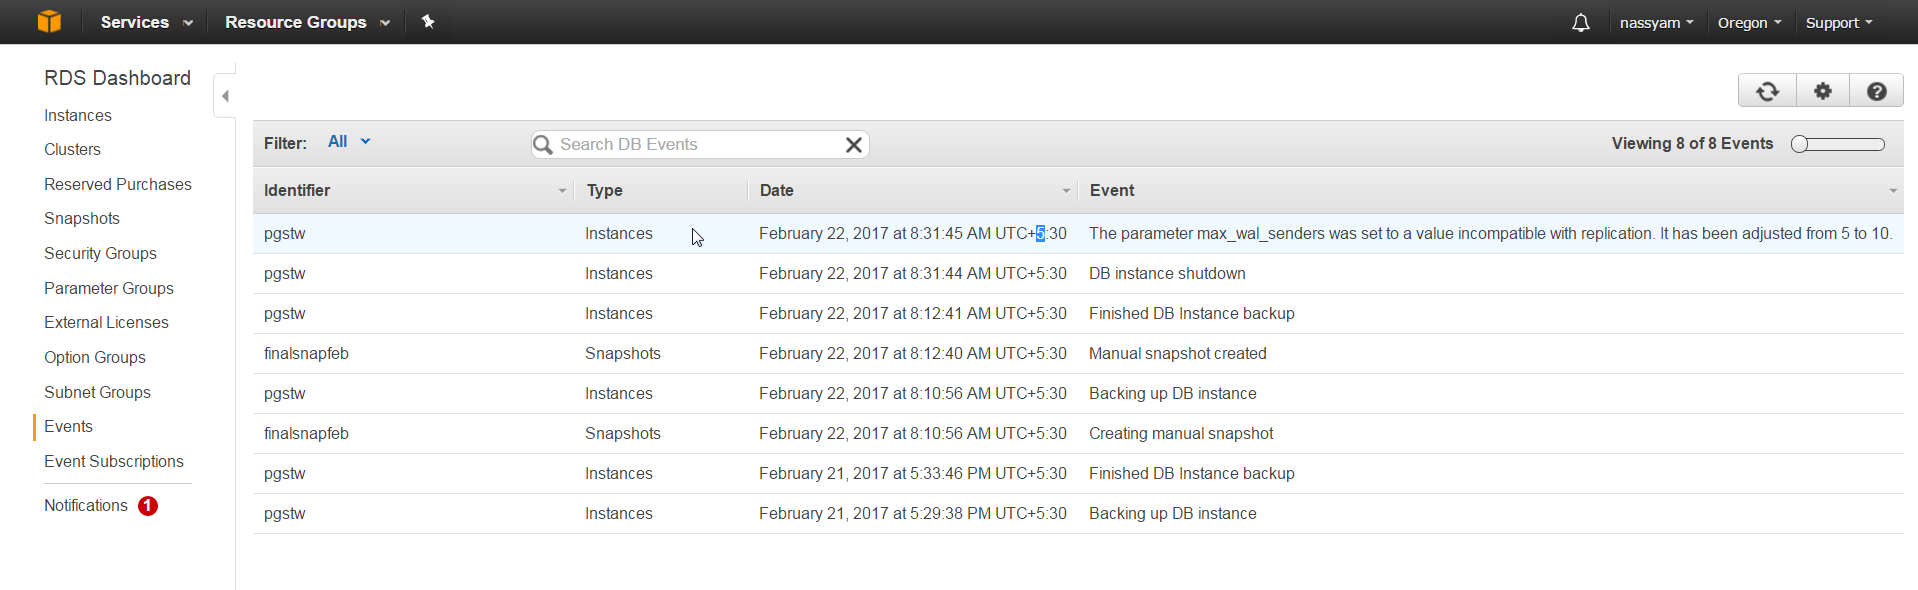Open the Instances page in the sidebar

coord(78,116)
